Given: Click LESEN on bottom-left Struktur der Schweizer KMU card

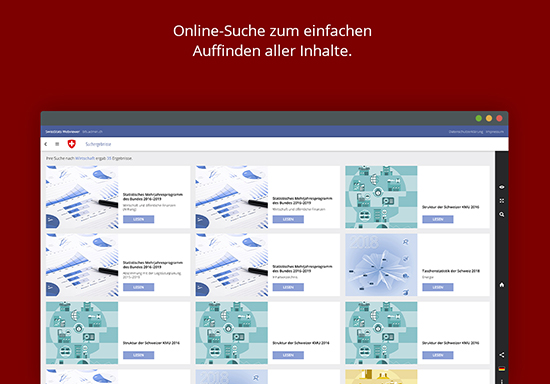Looking at the screenshot, I should pyautogui.click(x=139, y=355).
